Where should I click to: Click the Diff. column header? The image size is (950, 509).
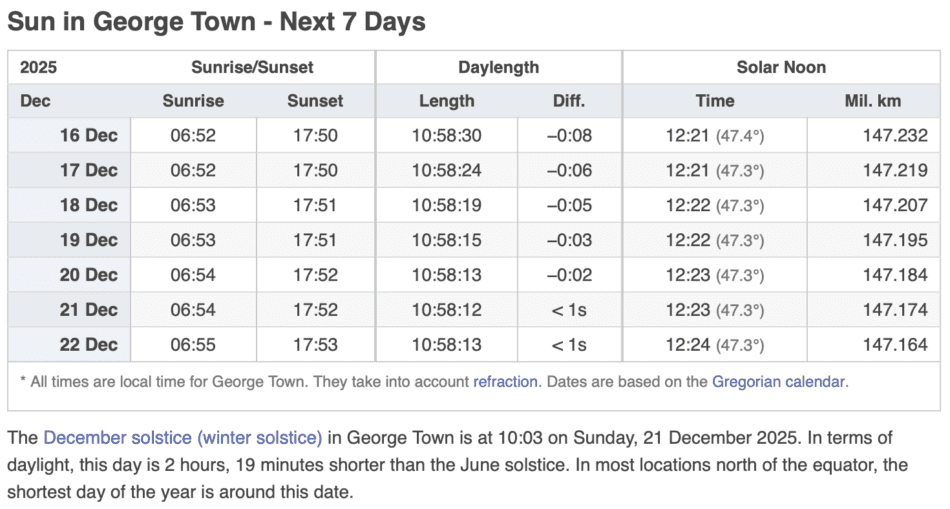tap(569, 101)
